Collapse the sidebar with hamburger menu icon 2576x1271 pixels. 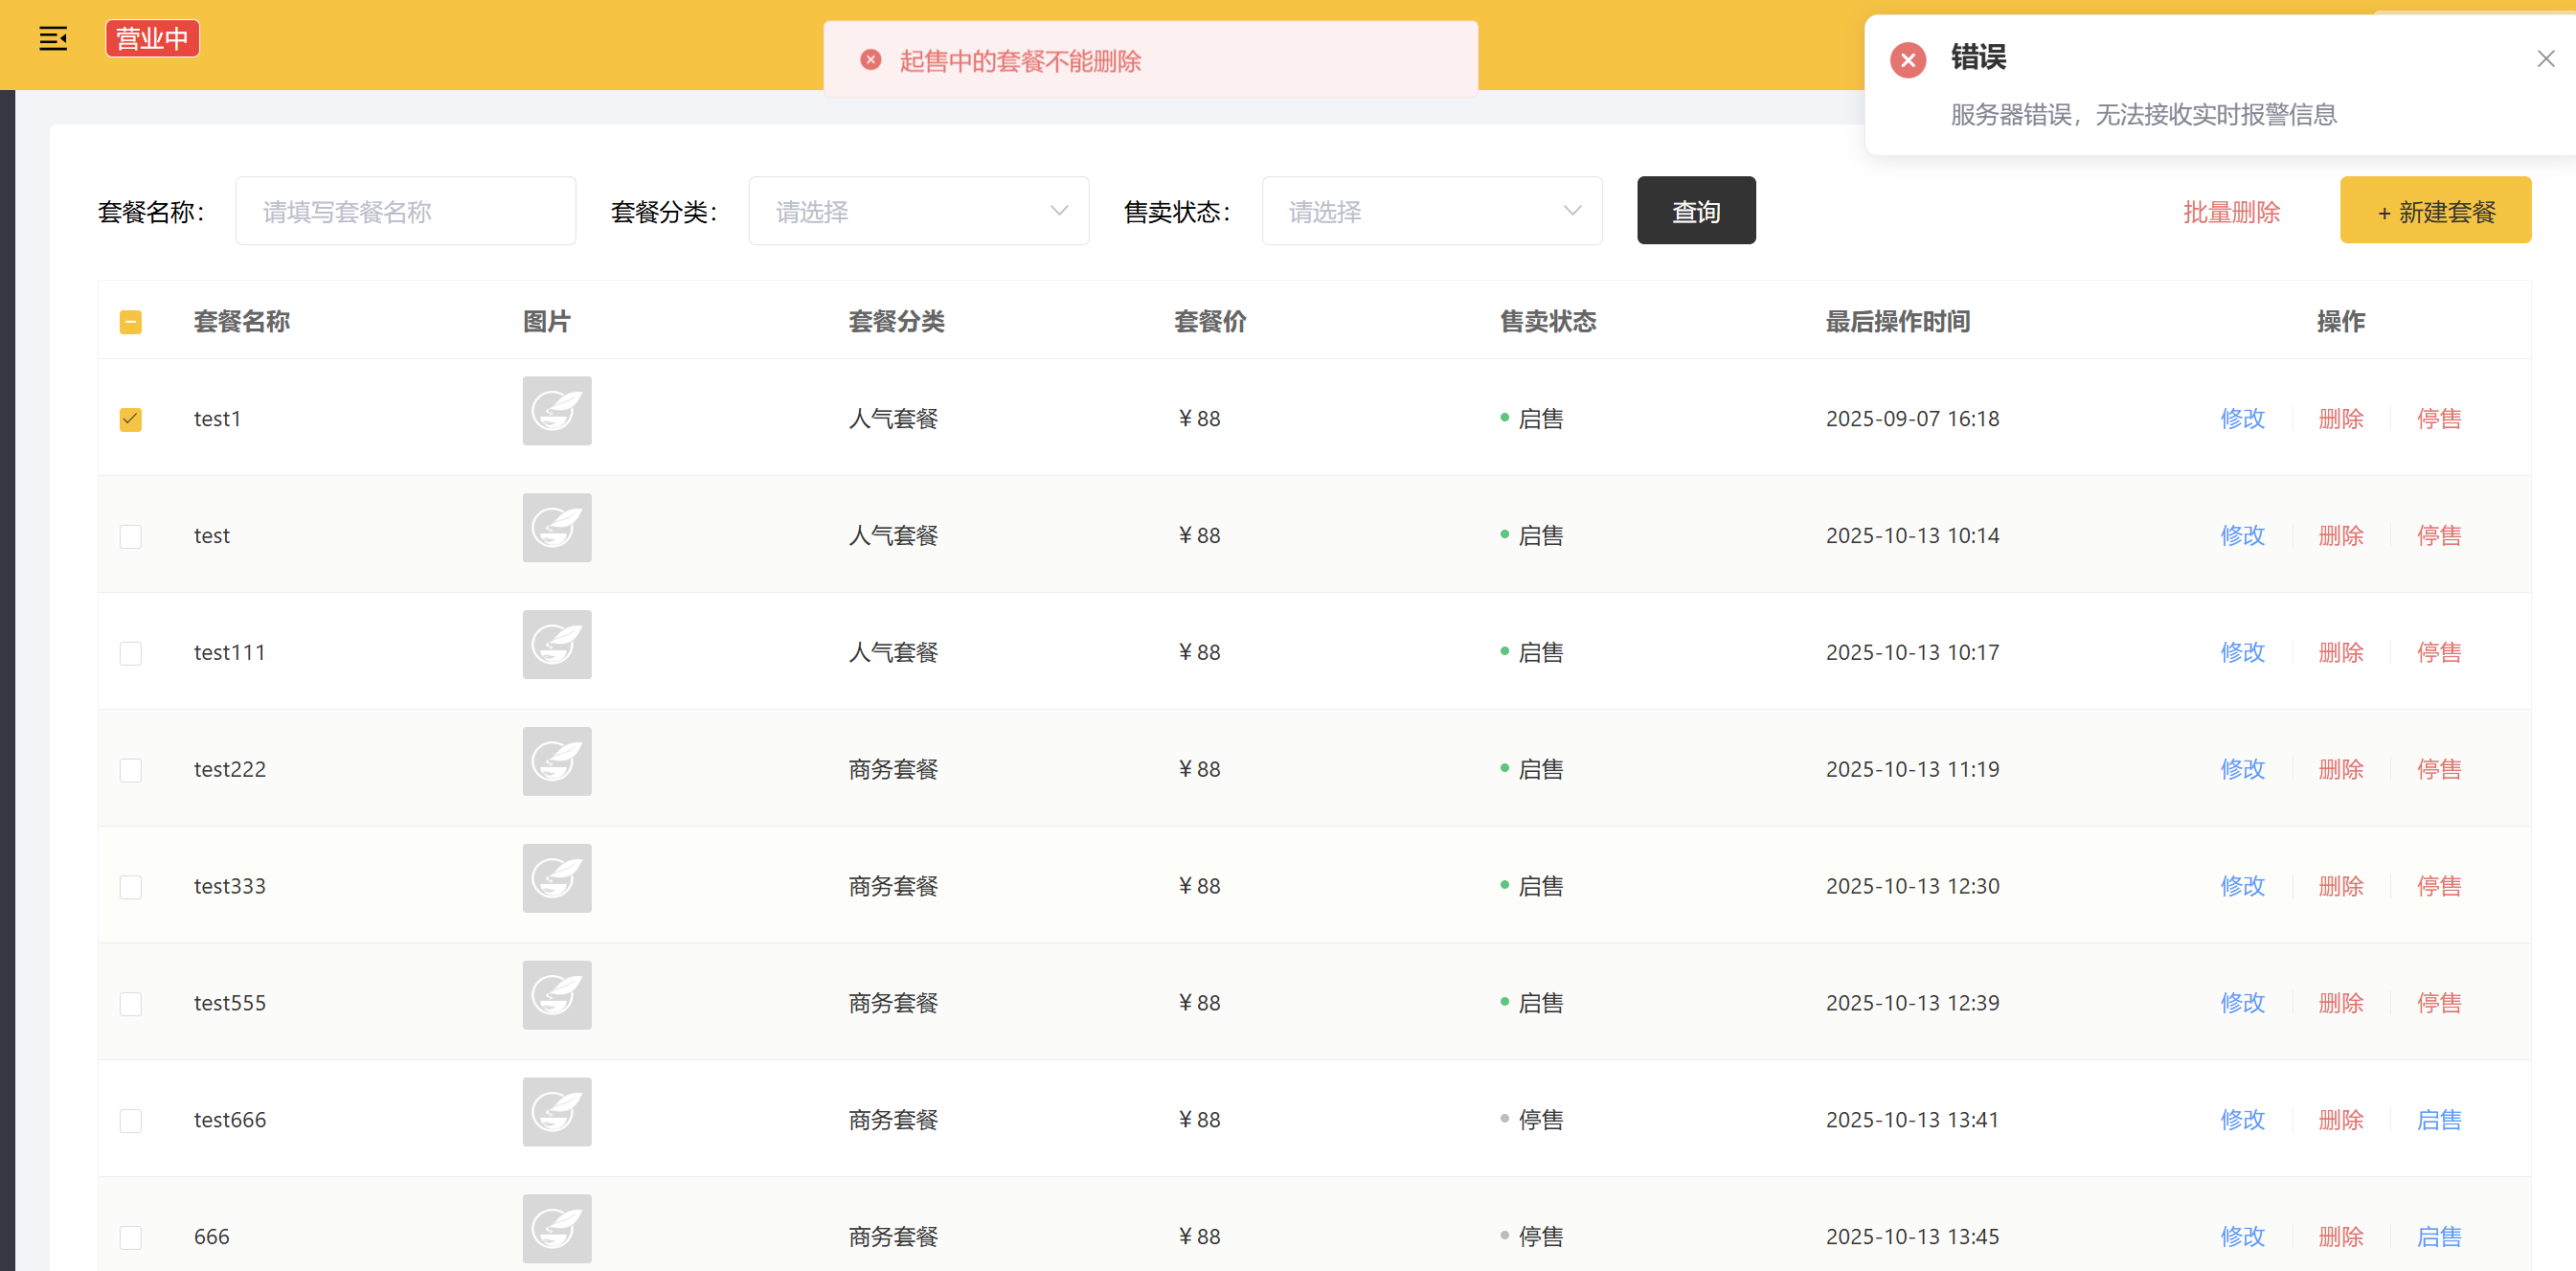[x=53, y=39]
